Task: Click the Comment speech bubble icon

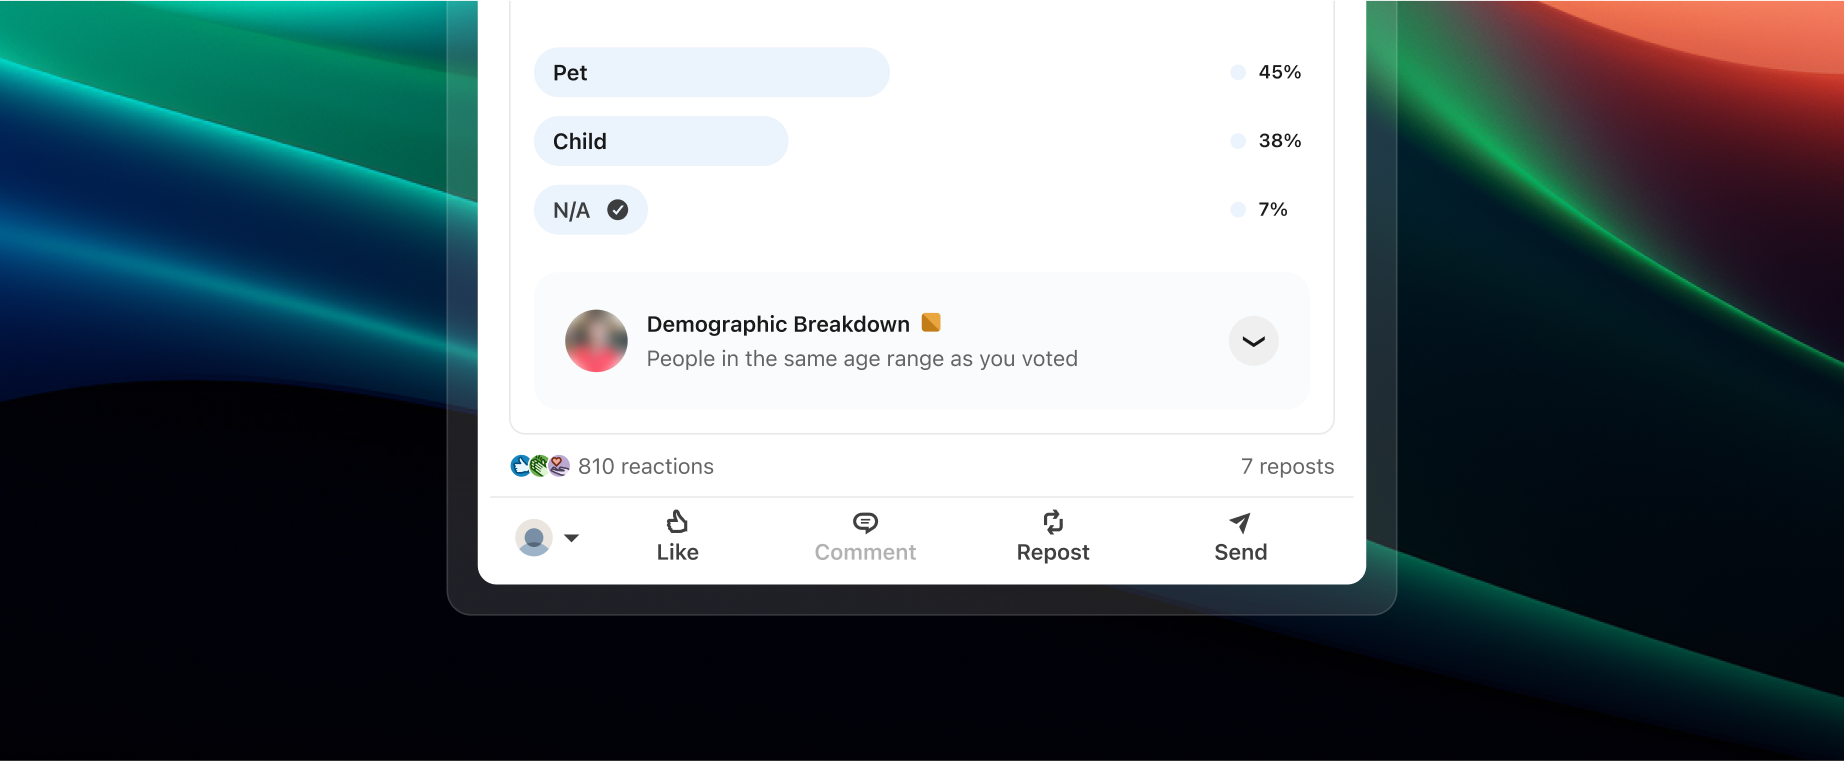Action: (x=865, y=522)
